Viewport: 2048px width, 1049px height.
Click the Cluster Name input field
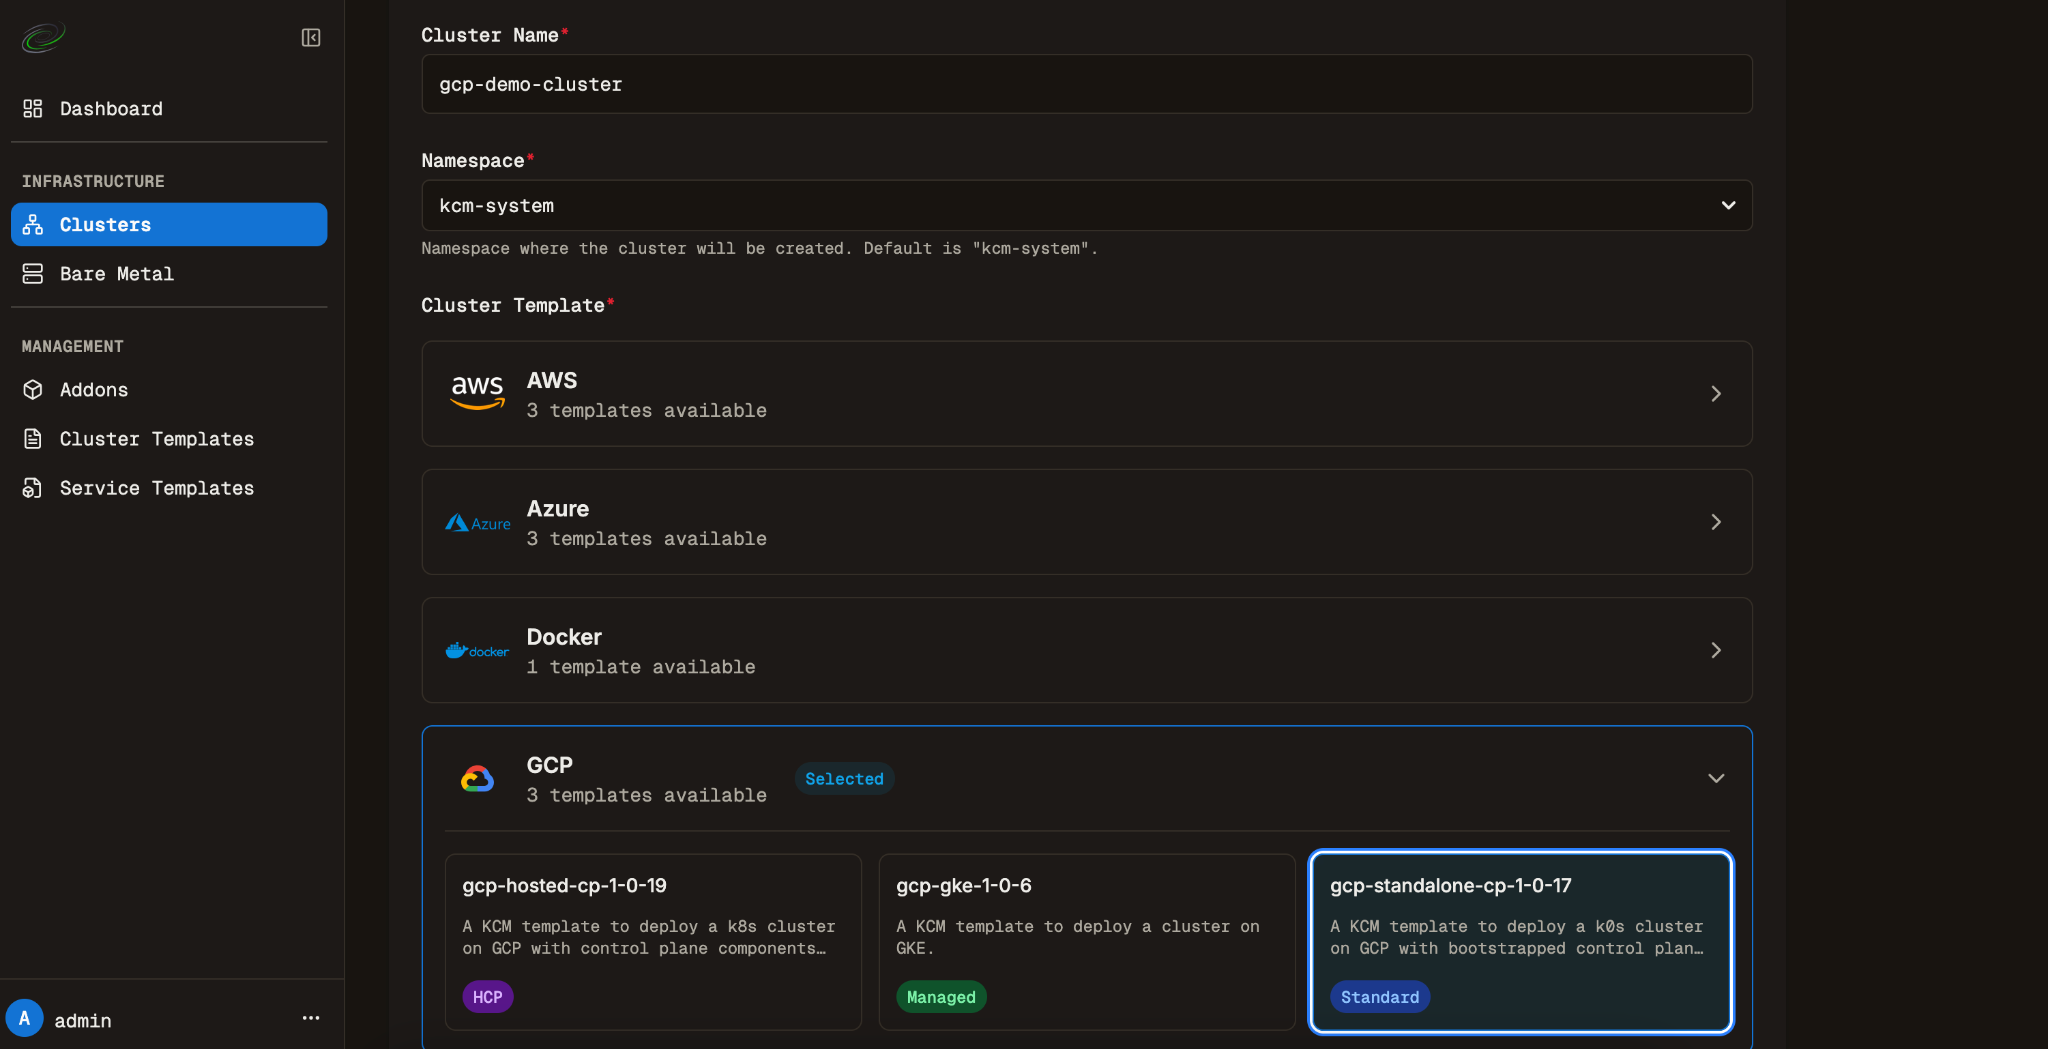(1086, 85)
